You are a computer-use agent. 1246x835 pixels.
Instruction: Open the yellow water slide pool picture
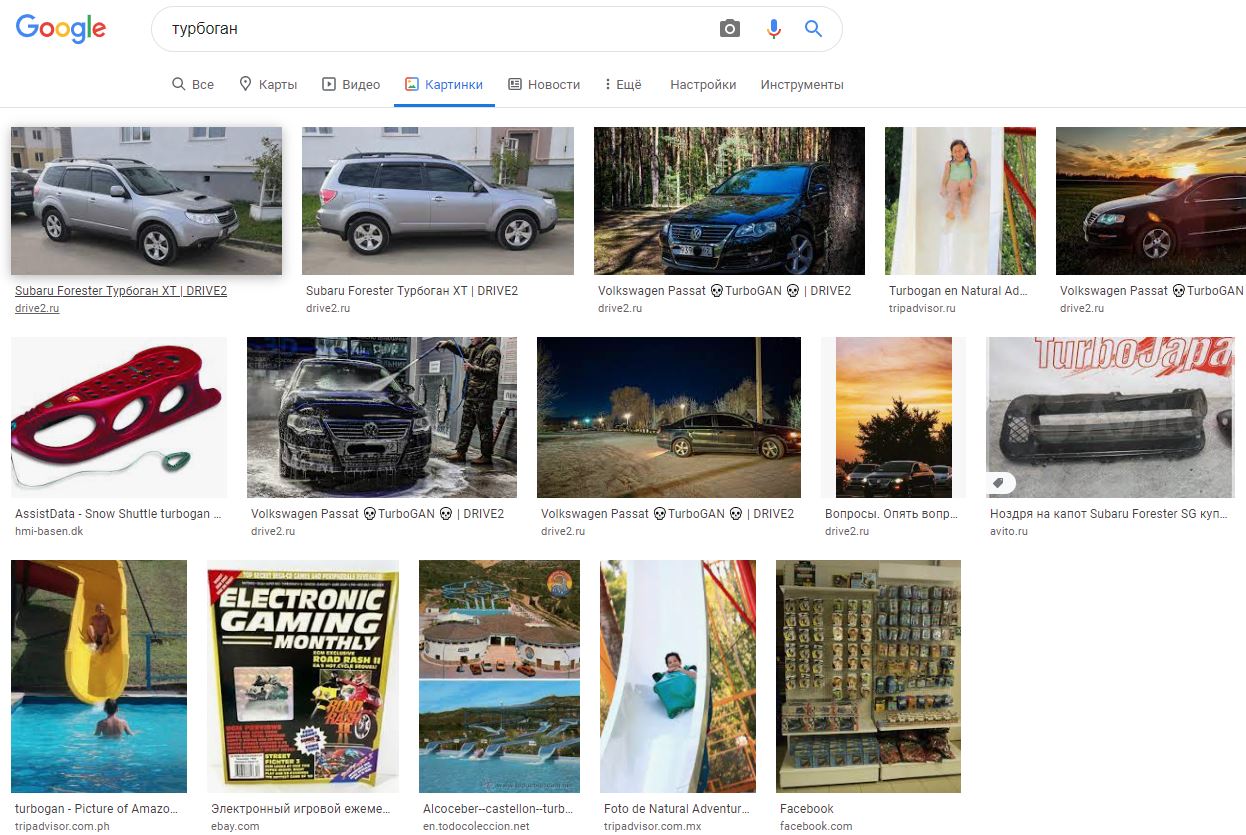point(98,676)
